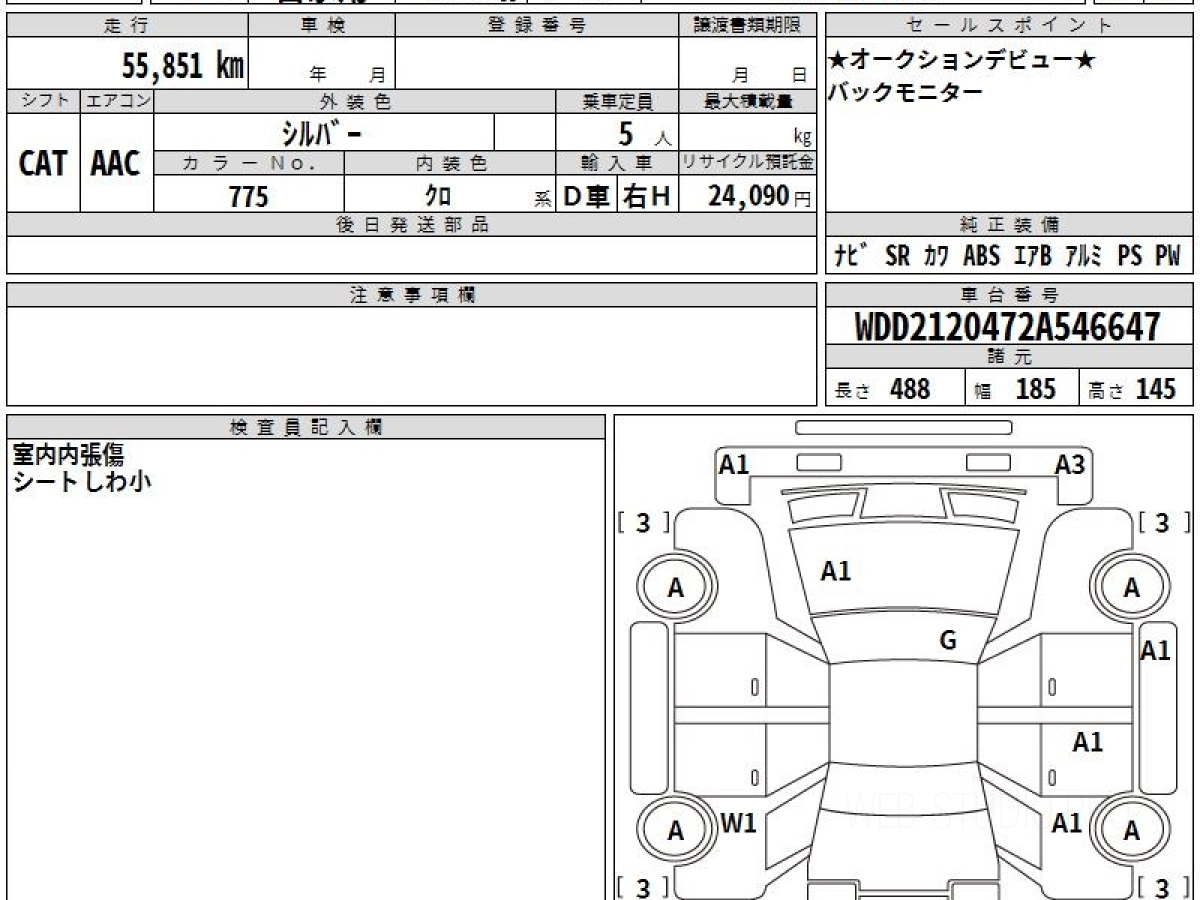Click the 後日発送部品 header bar
This screenshot has height=900, width=1200.
412,225
